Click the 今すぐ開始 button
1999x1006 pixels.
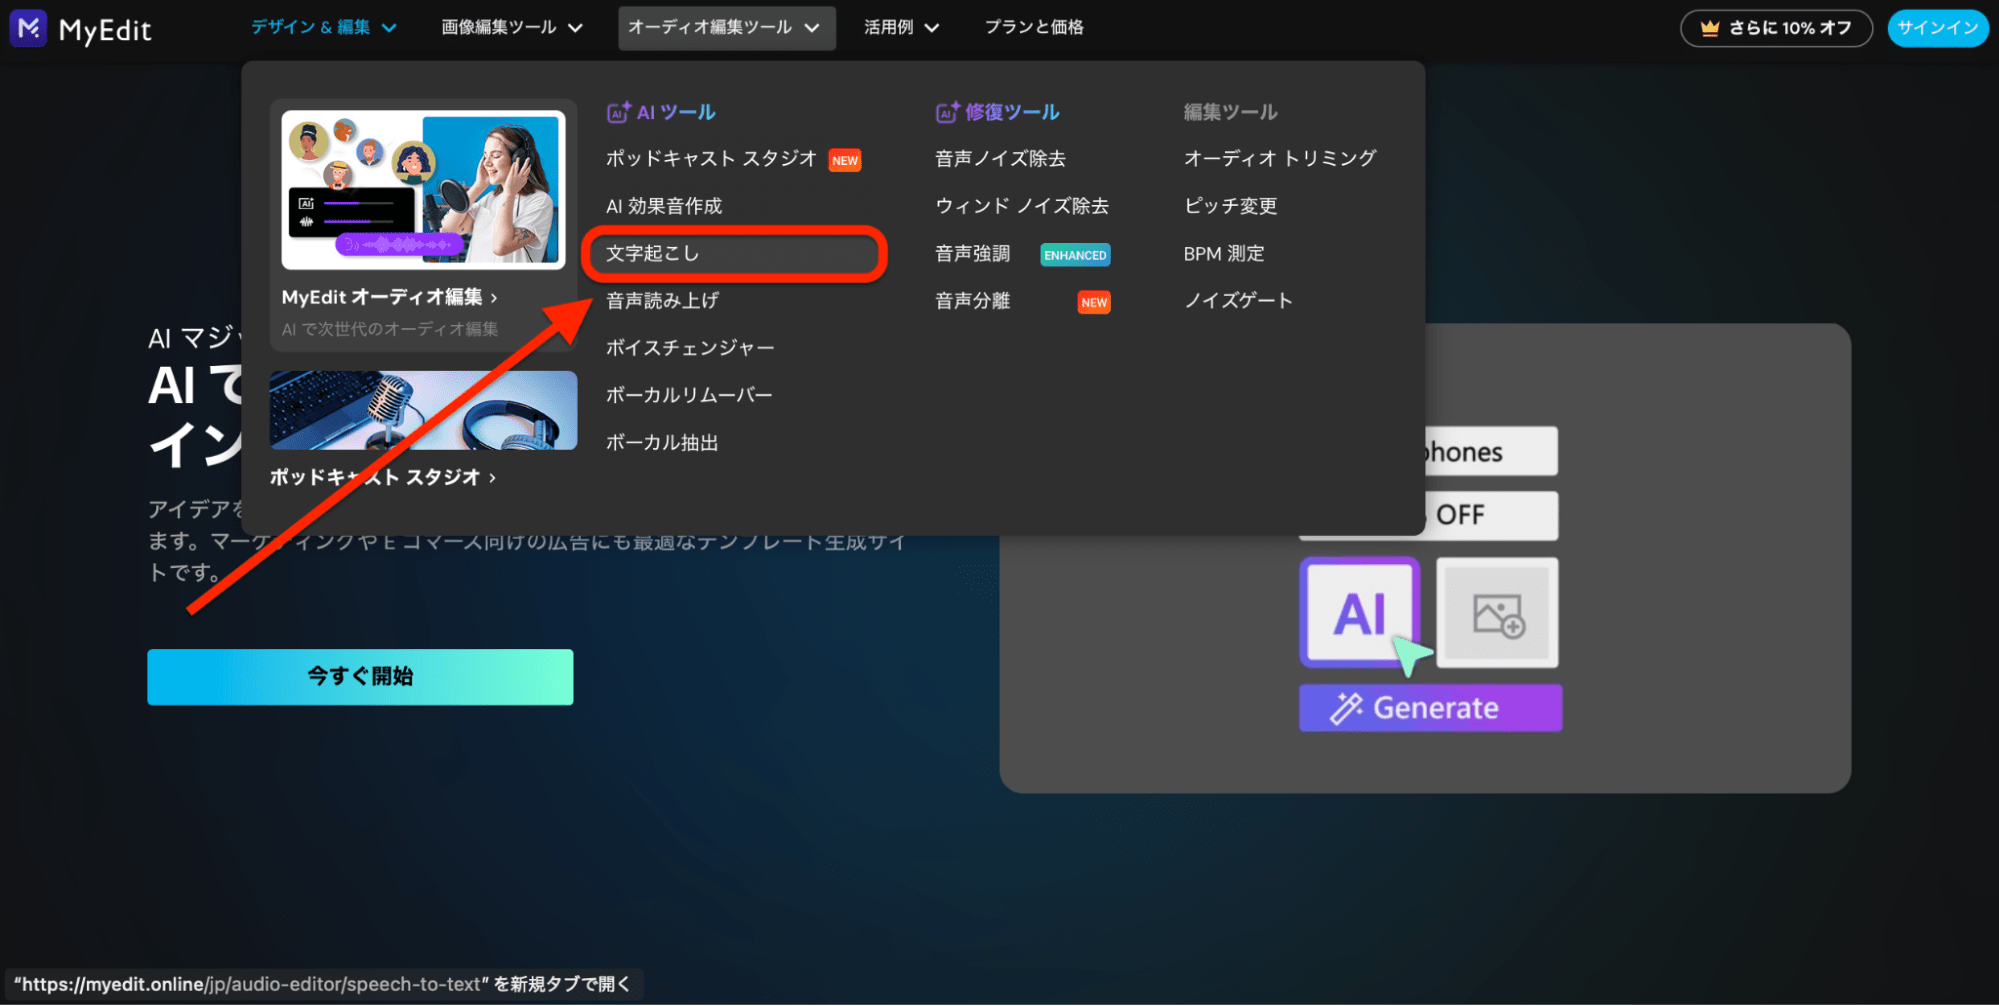click(x=360, y=677)
